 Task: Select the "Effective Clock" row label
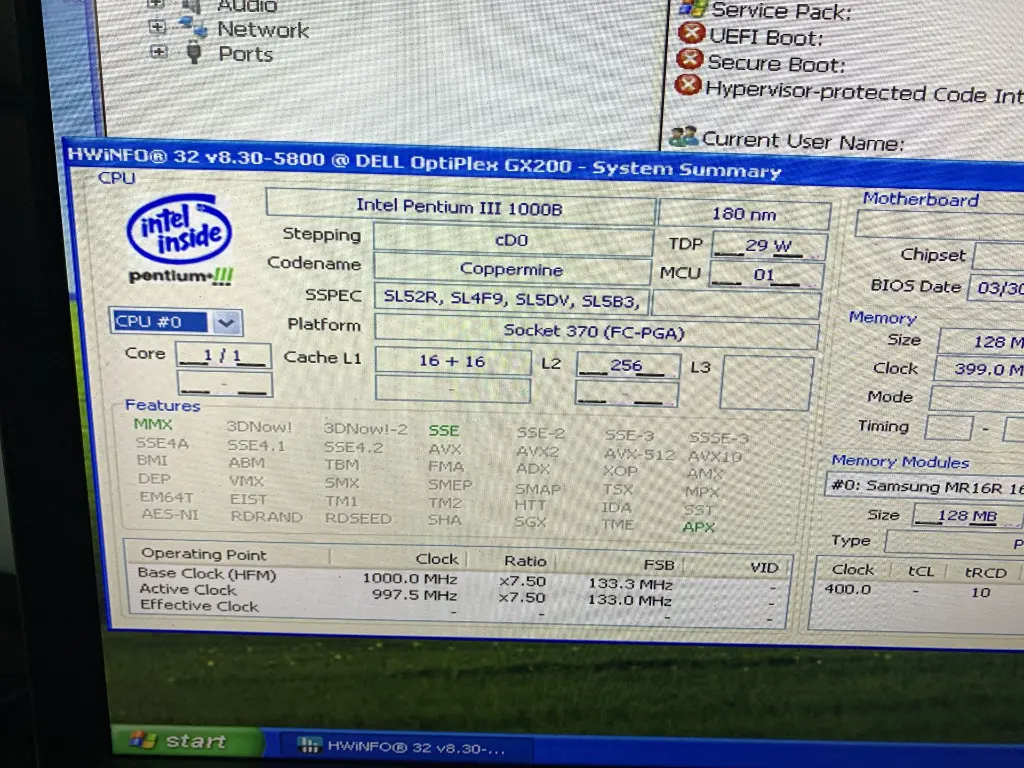(x=200, y=606)
